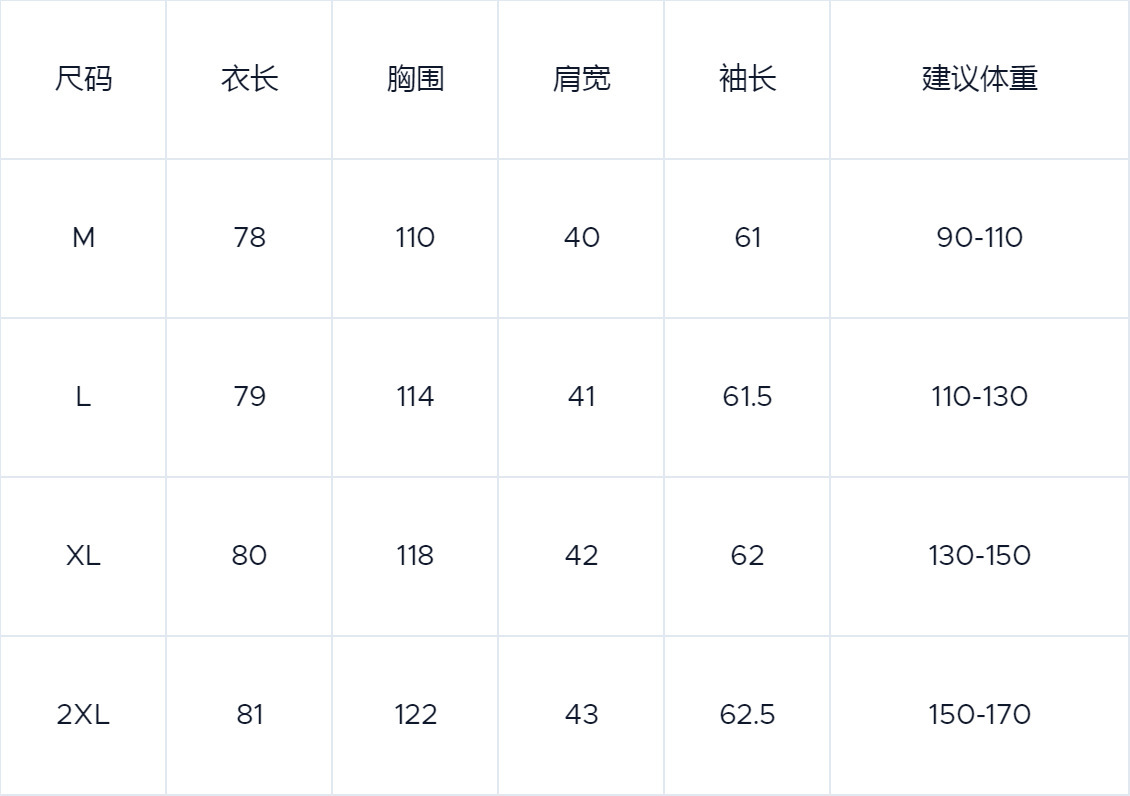Select the 肩宽 column header
1130x796 pixels.
click(581, 79)
